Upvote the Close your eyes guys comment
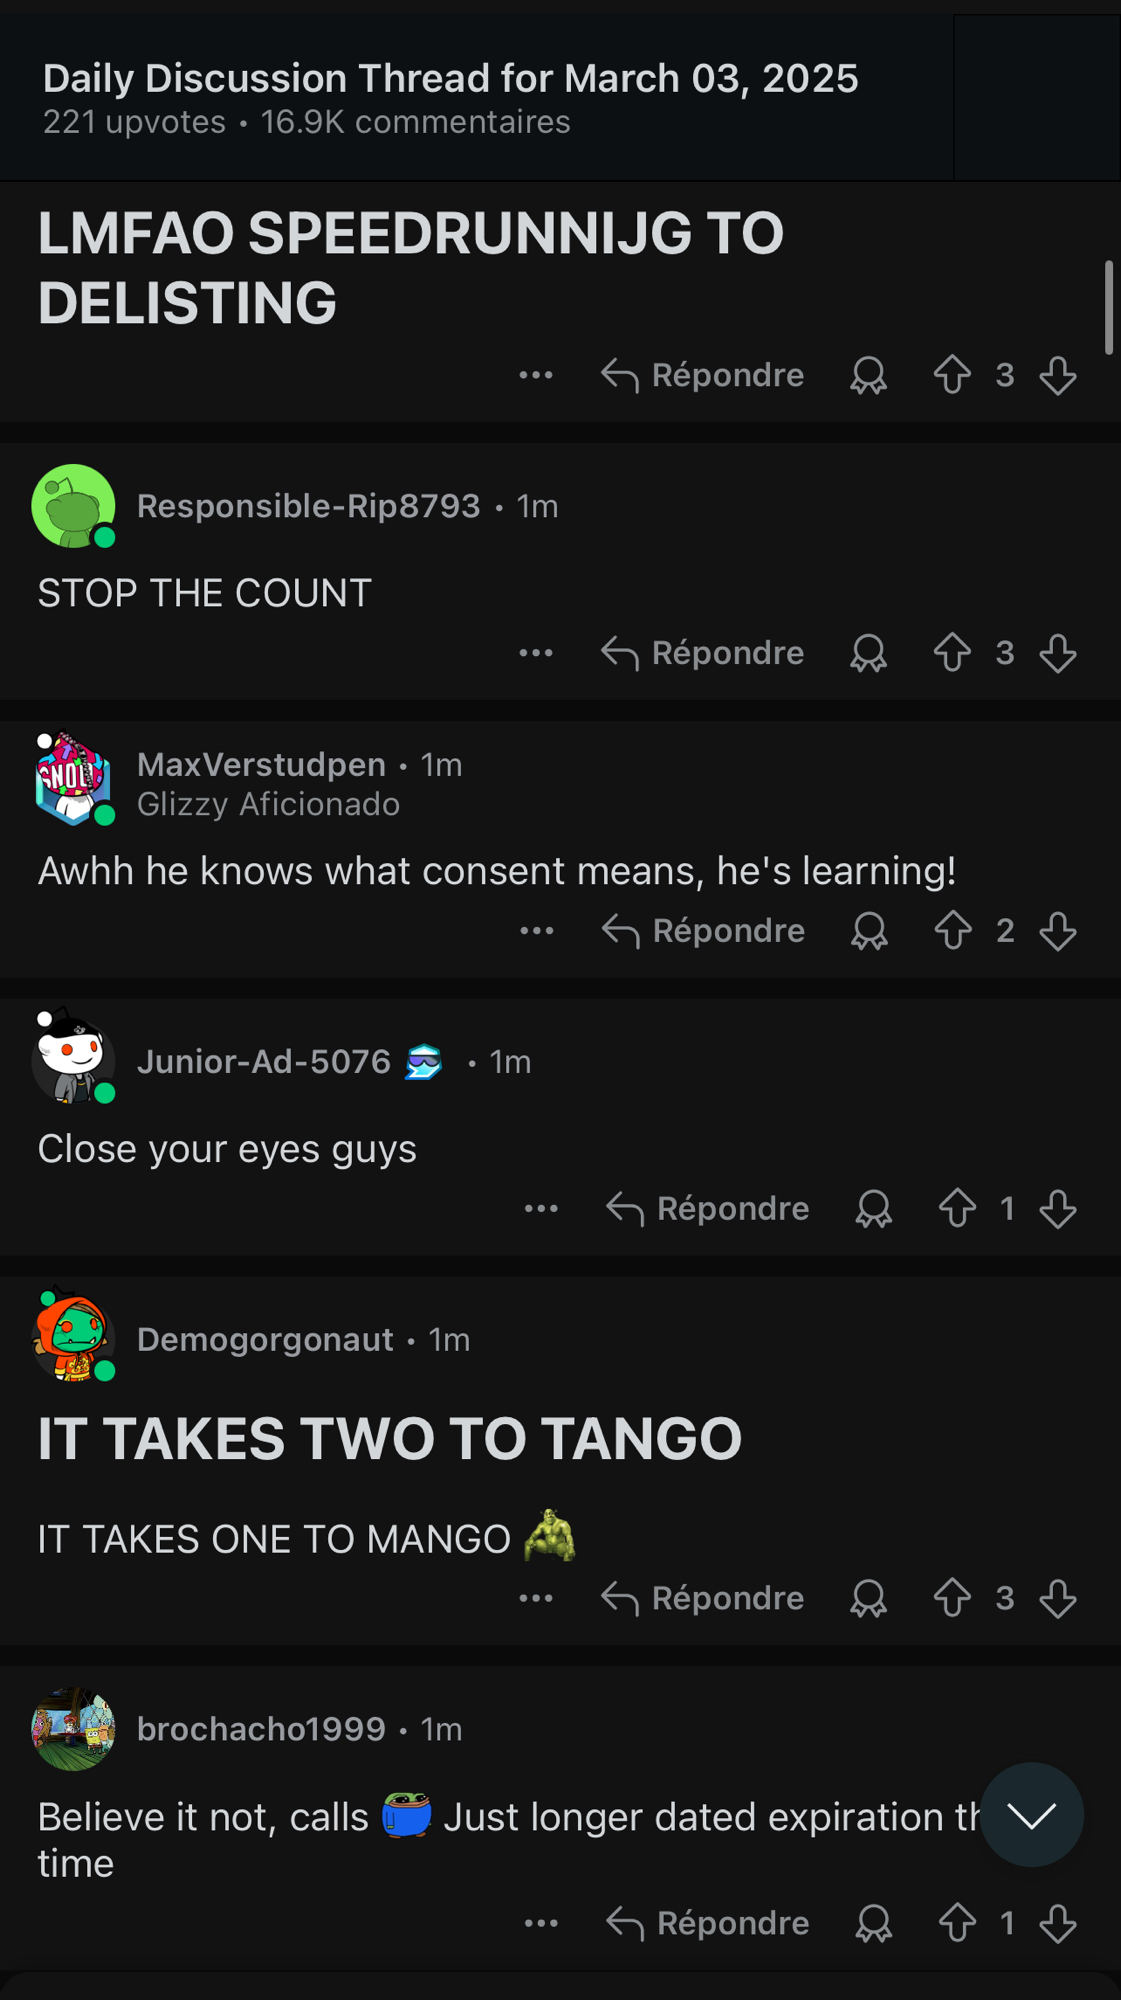This screenshot has height=2000, width=1121. pos(957,1209)
